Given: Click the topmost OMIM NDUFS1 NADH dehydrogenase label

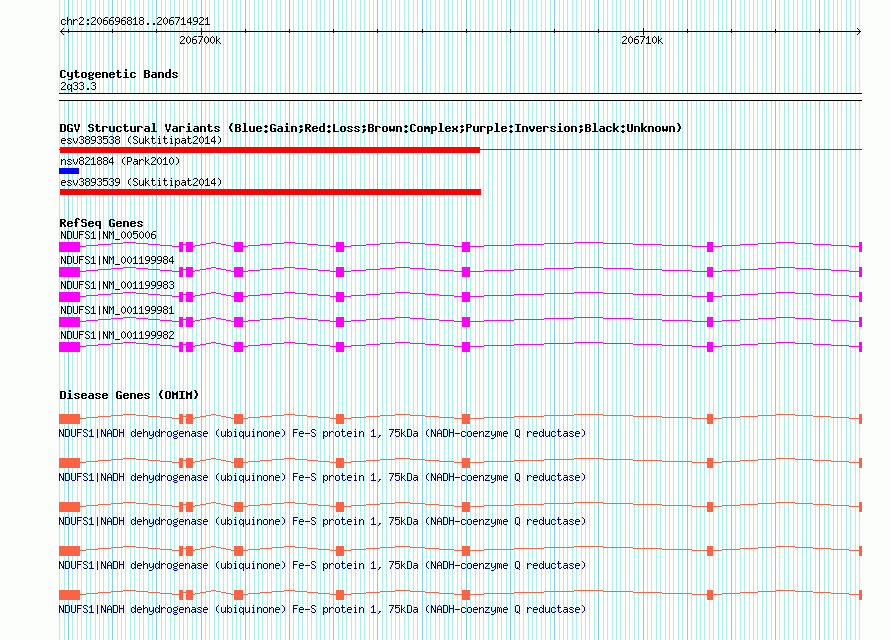Looking at the screenshot, I should coord(322,433).
